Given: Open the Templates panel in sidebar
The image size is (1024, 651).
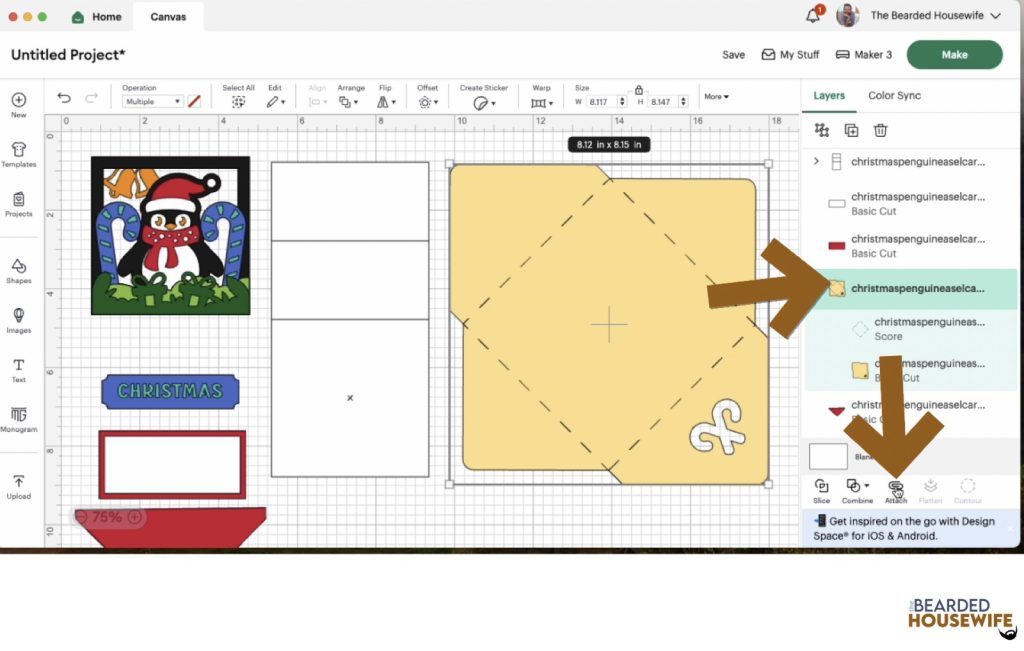Looking at the screenshot, I should coord(18,154).
